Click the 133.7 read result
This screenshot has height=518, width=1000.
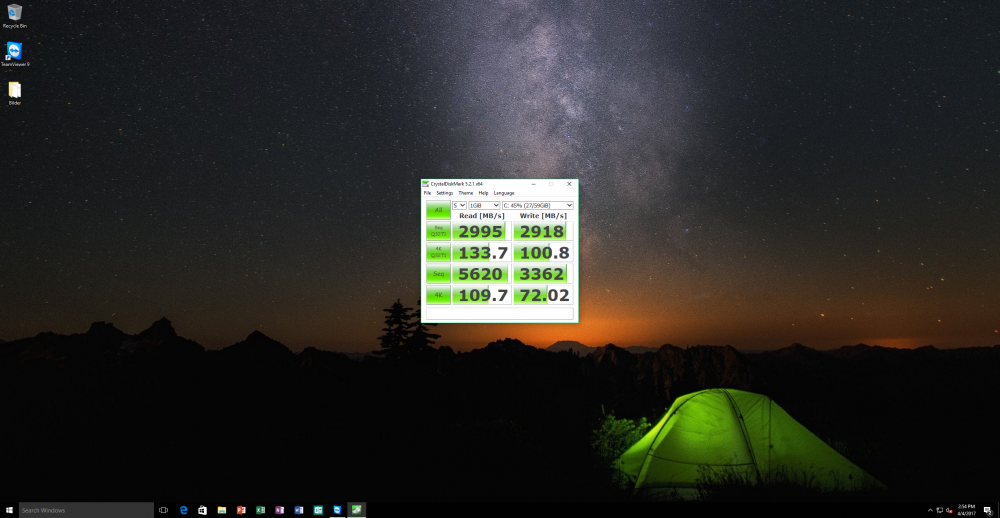pyautogui.click(x=482, y=252)
